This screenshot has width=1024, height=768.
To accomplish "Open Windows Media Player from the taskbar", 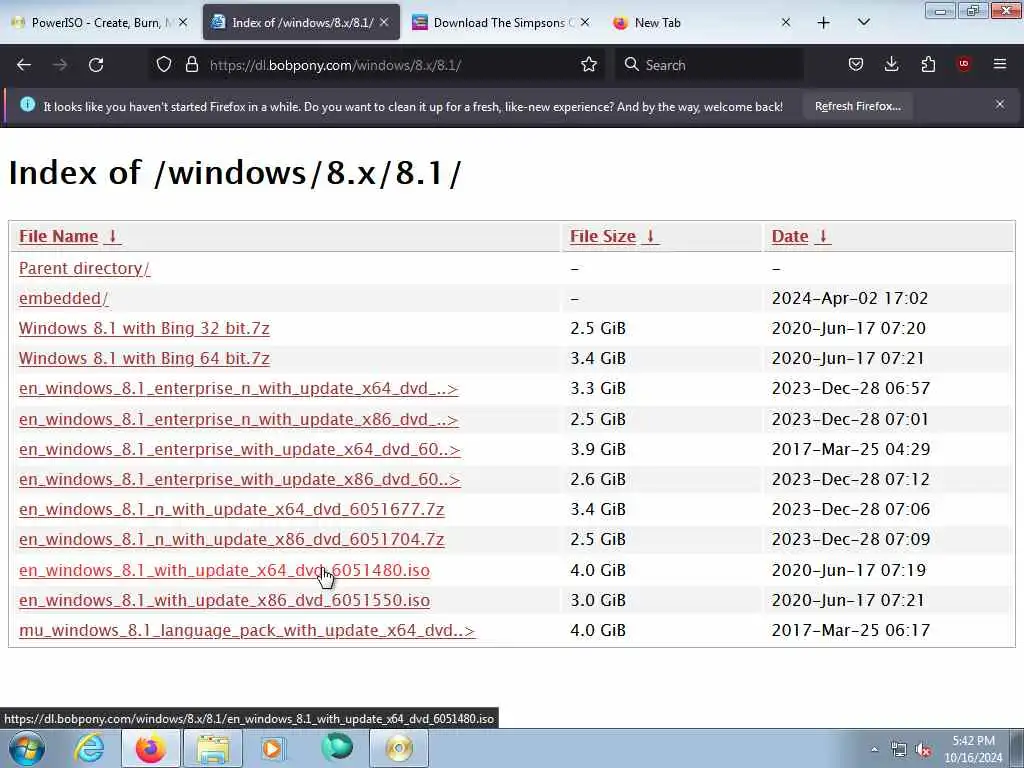I will coord(274,748).
